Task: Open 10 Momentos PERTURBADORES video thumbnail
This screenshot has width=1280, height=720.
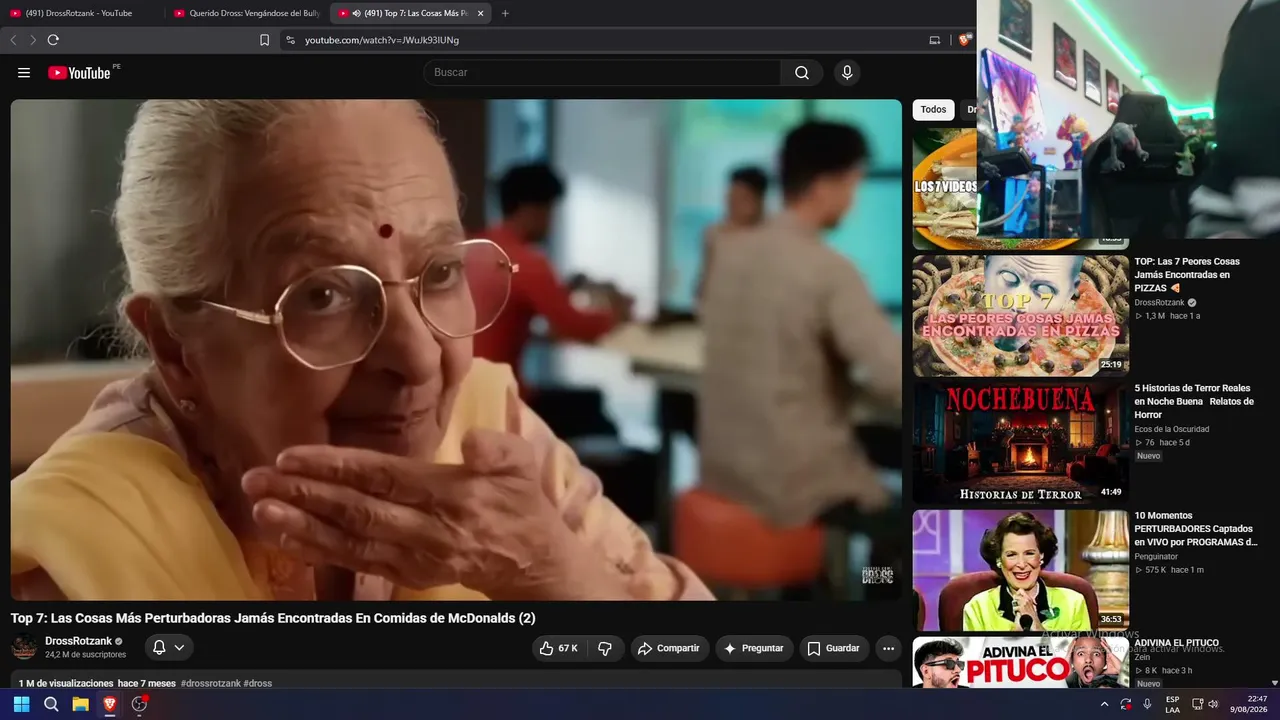Action: tap(1020, 570)
